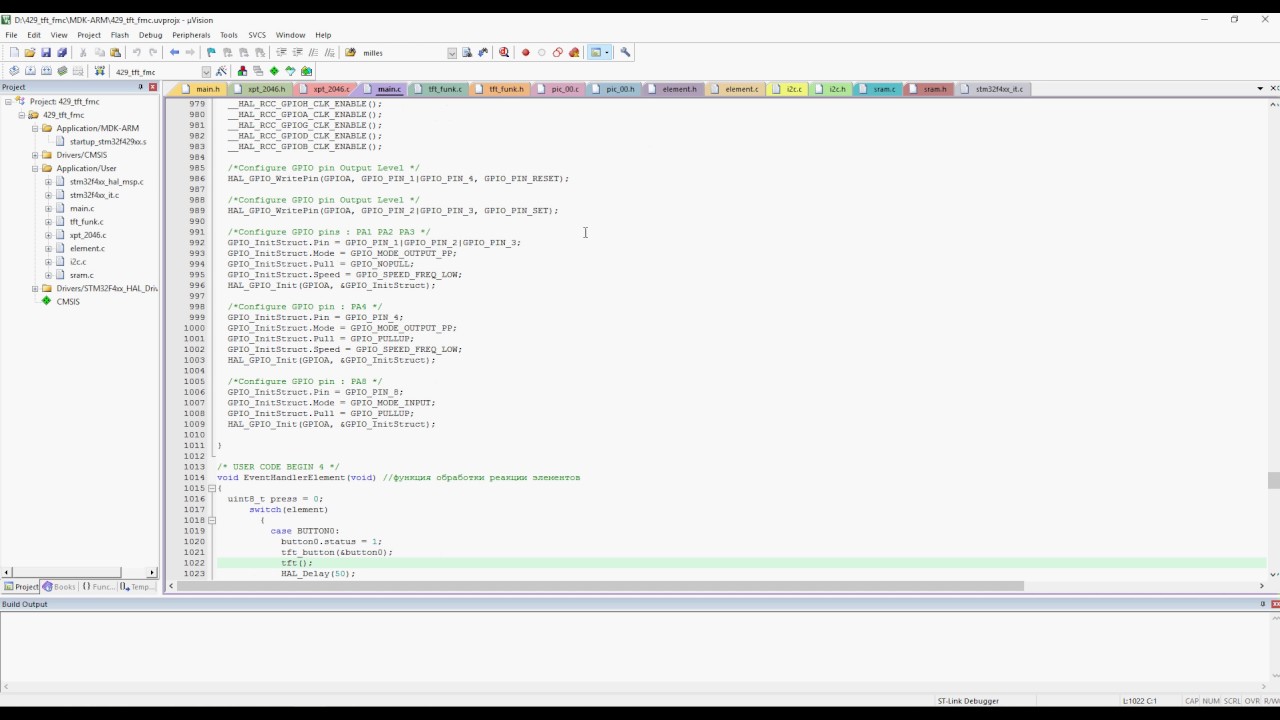The height and width of the screenshot is (720, 1280).
Task: Click the Translate file icon in build toolbar
Action: tap(14, 71)
